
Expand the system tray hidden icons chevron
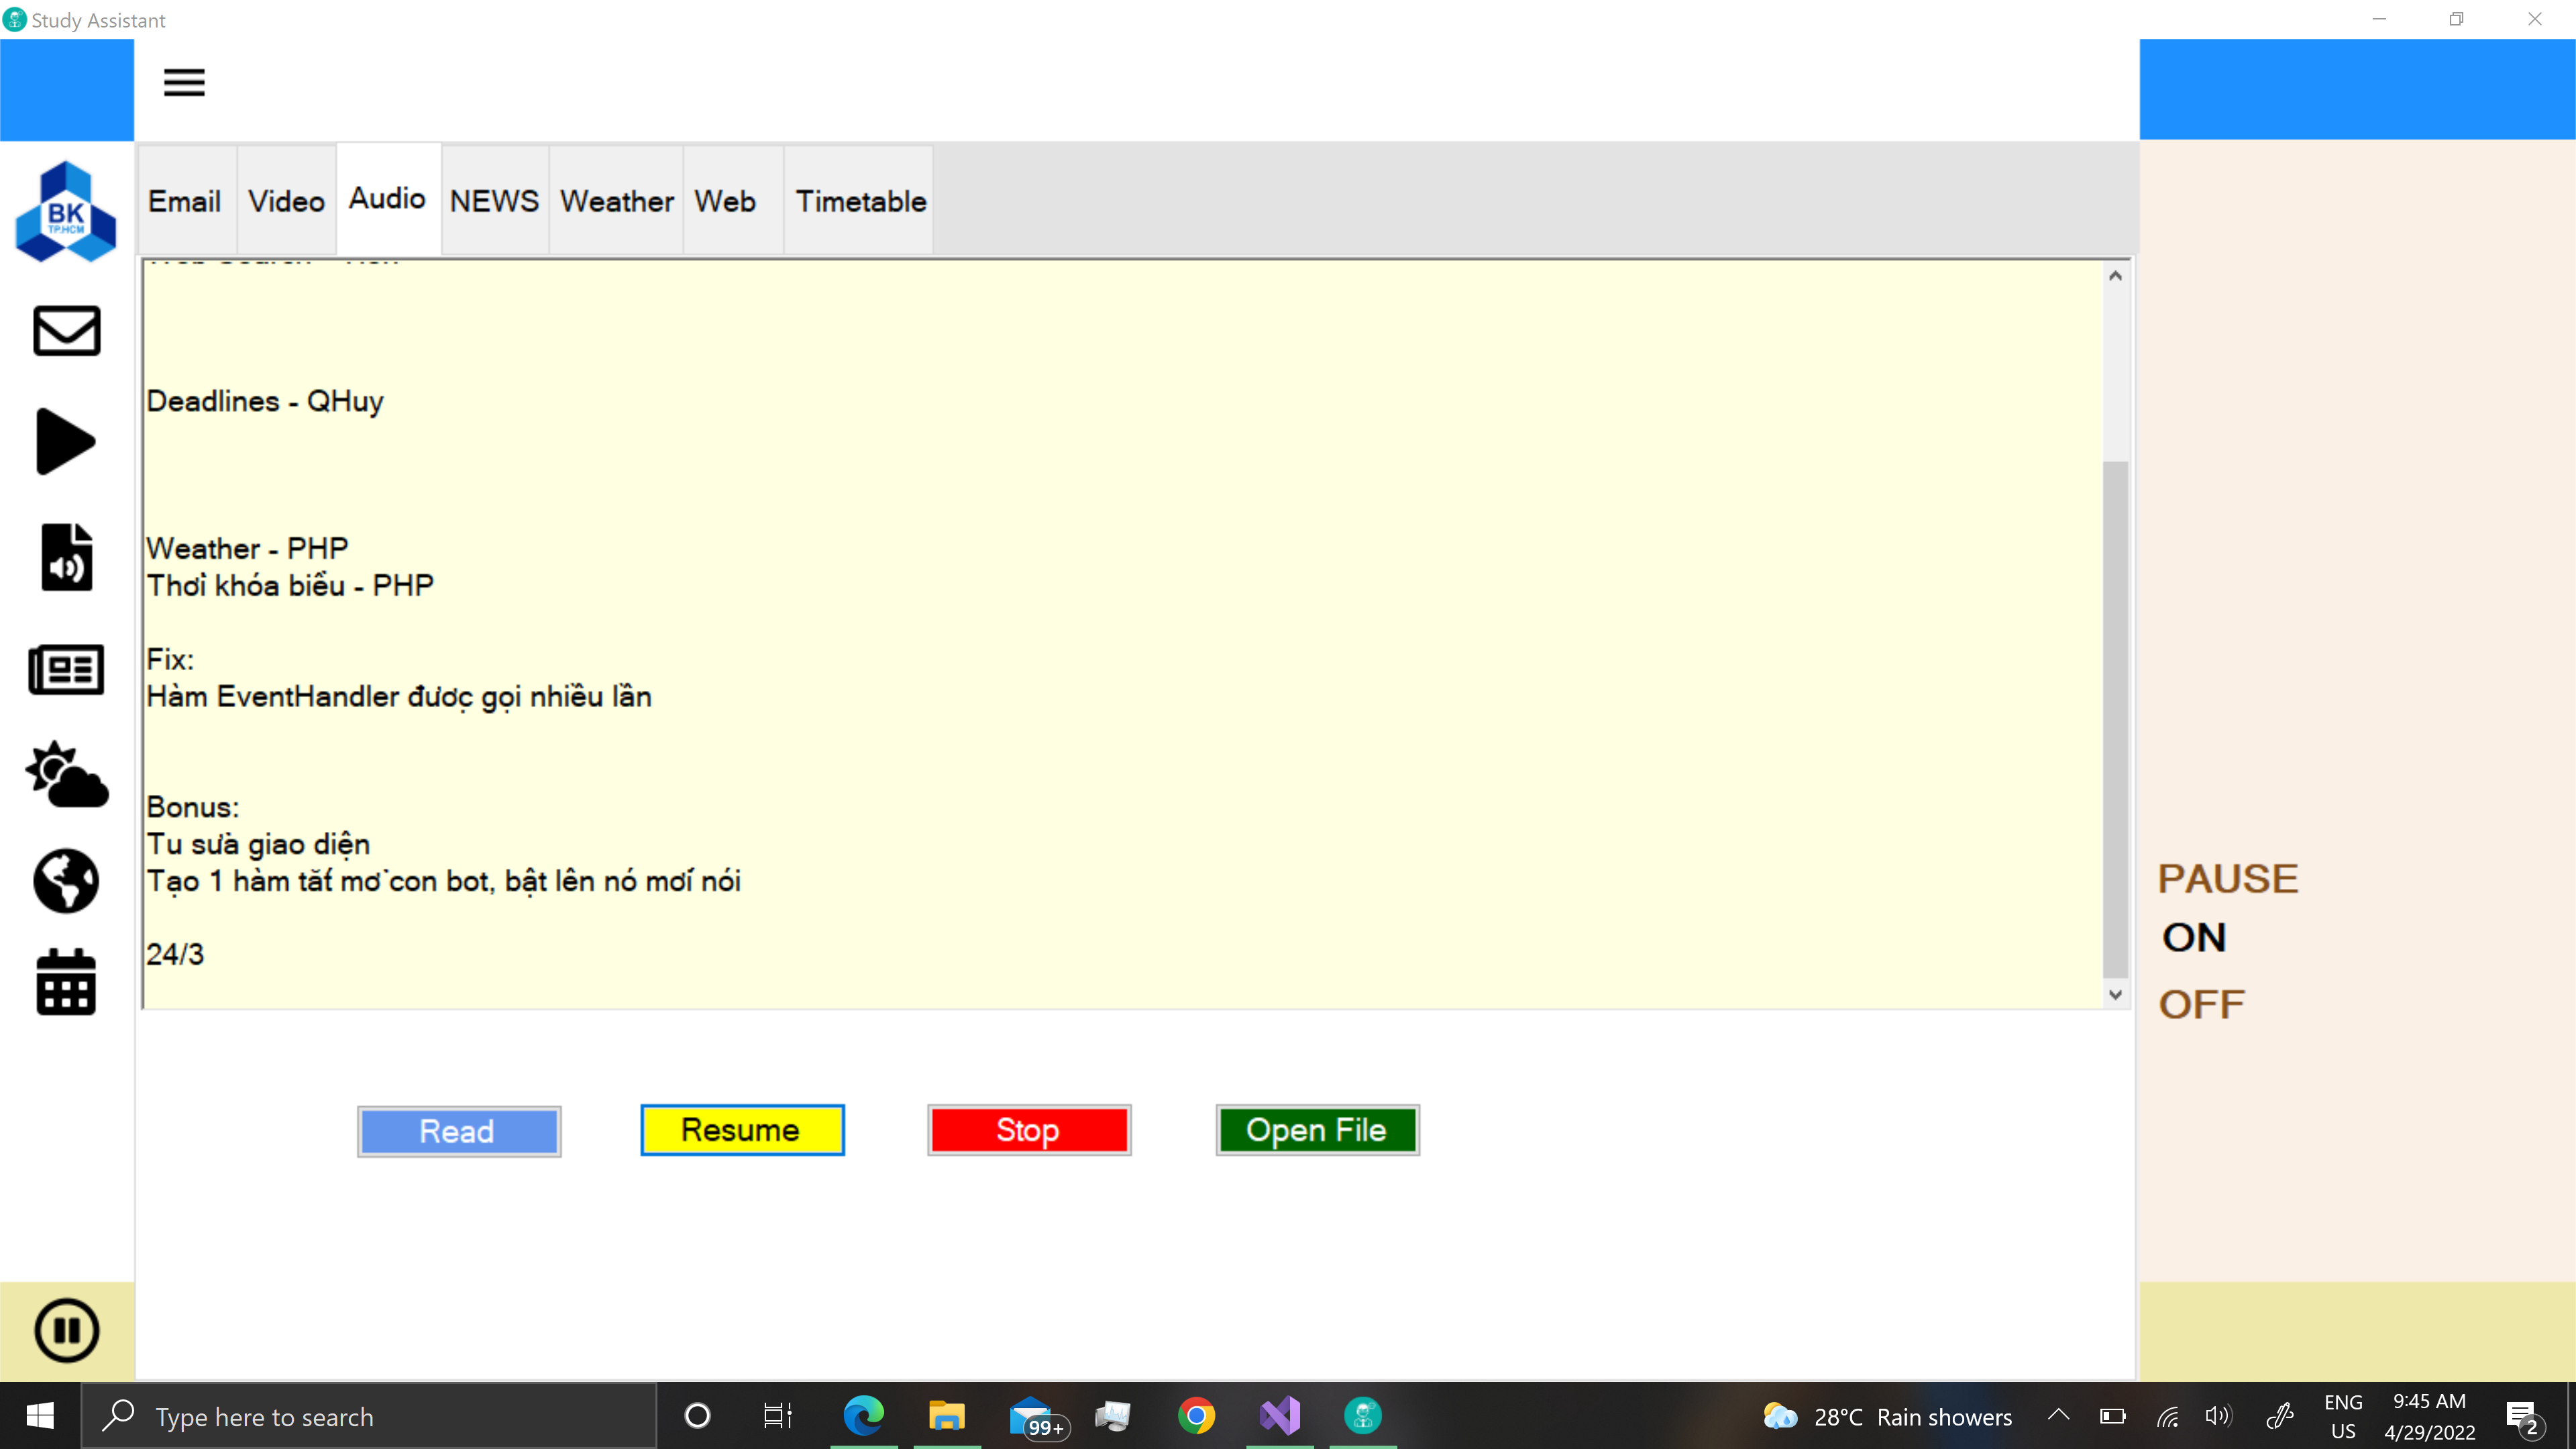pos(2058,1415)
